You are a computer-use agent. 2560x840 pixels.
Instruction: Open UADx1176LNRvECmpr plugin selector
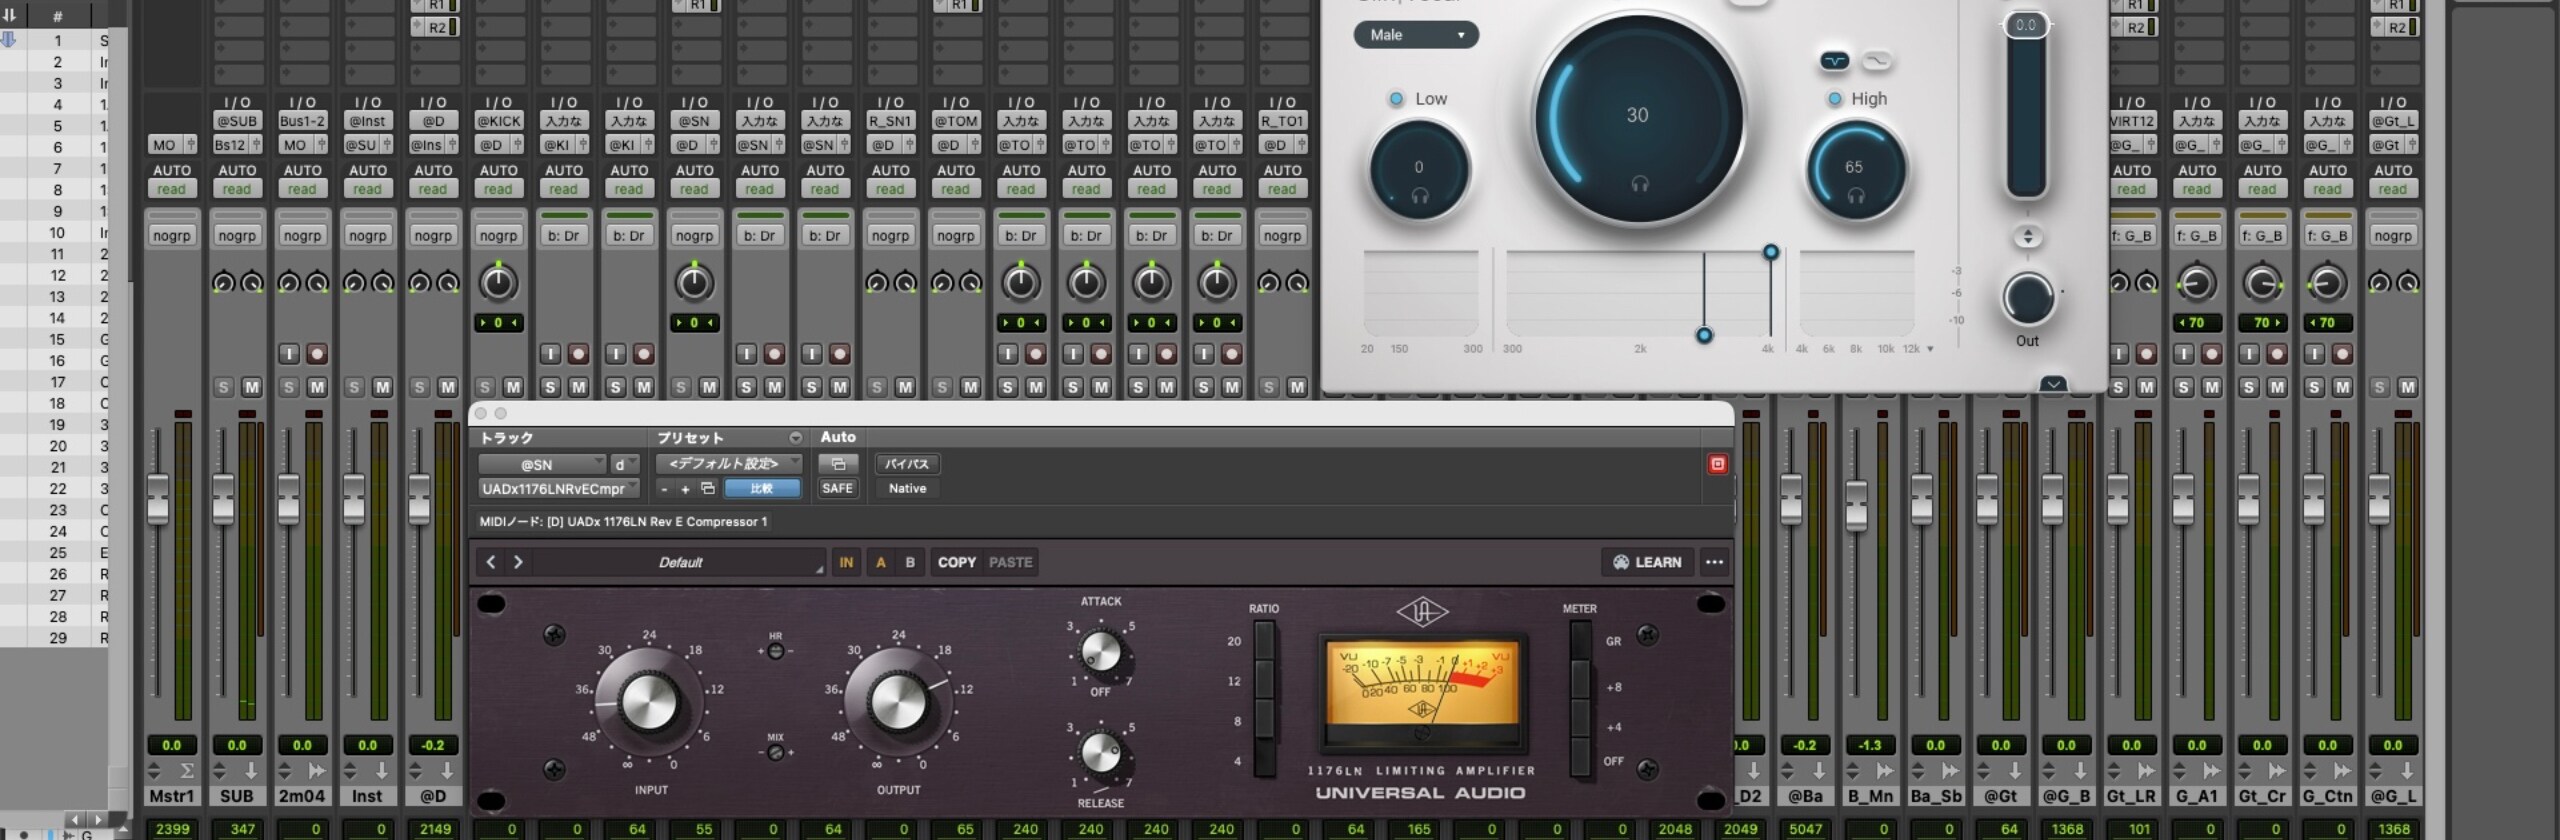[558, 488]
